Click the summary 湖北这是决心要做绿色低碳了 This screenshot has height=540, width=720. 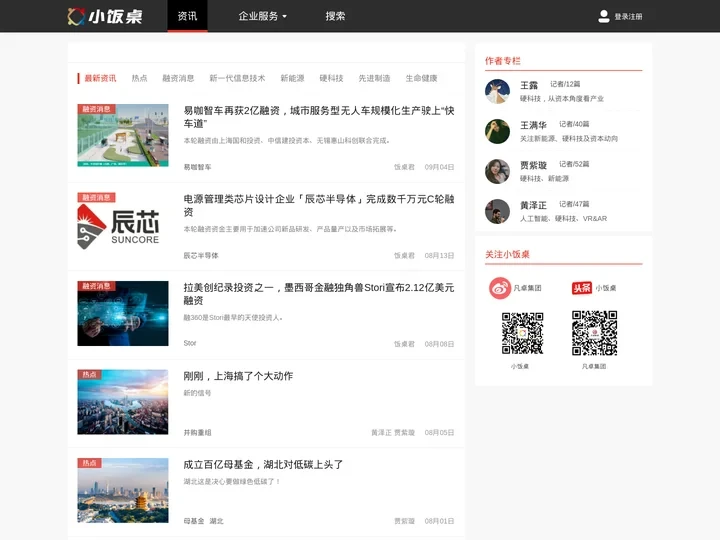[x=231, y=482]
